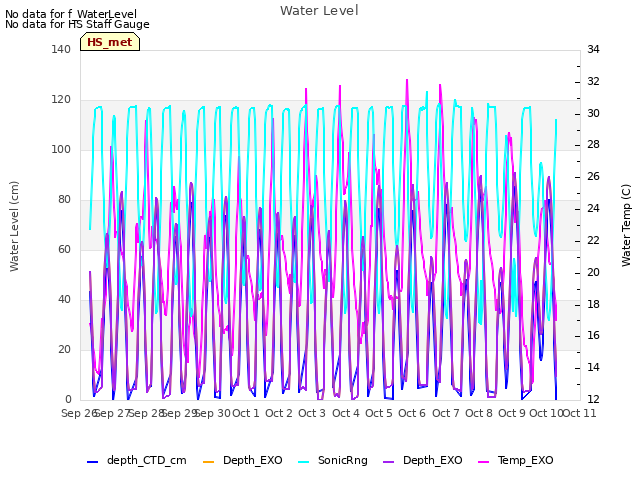Click the 'No data for f_WaterLevel' message
Screen dimensions: 640x480
(71, 14)
